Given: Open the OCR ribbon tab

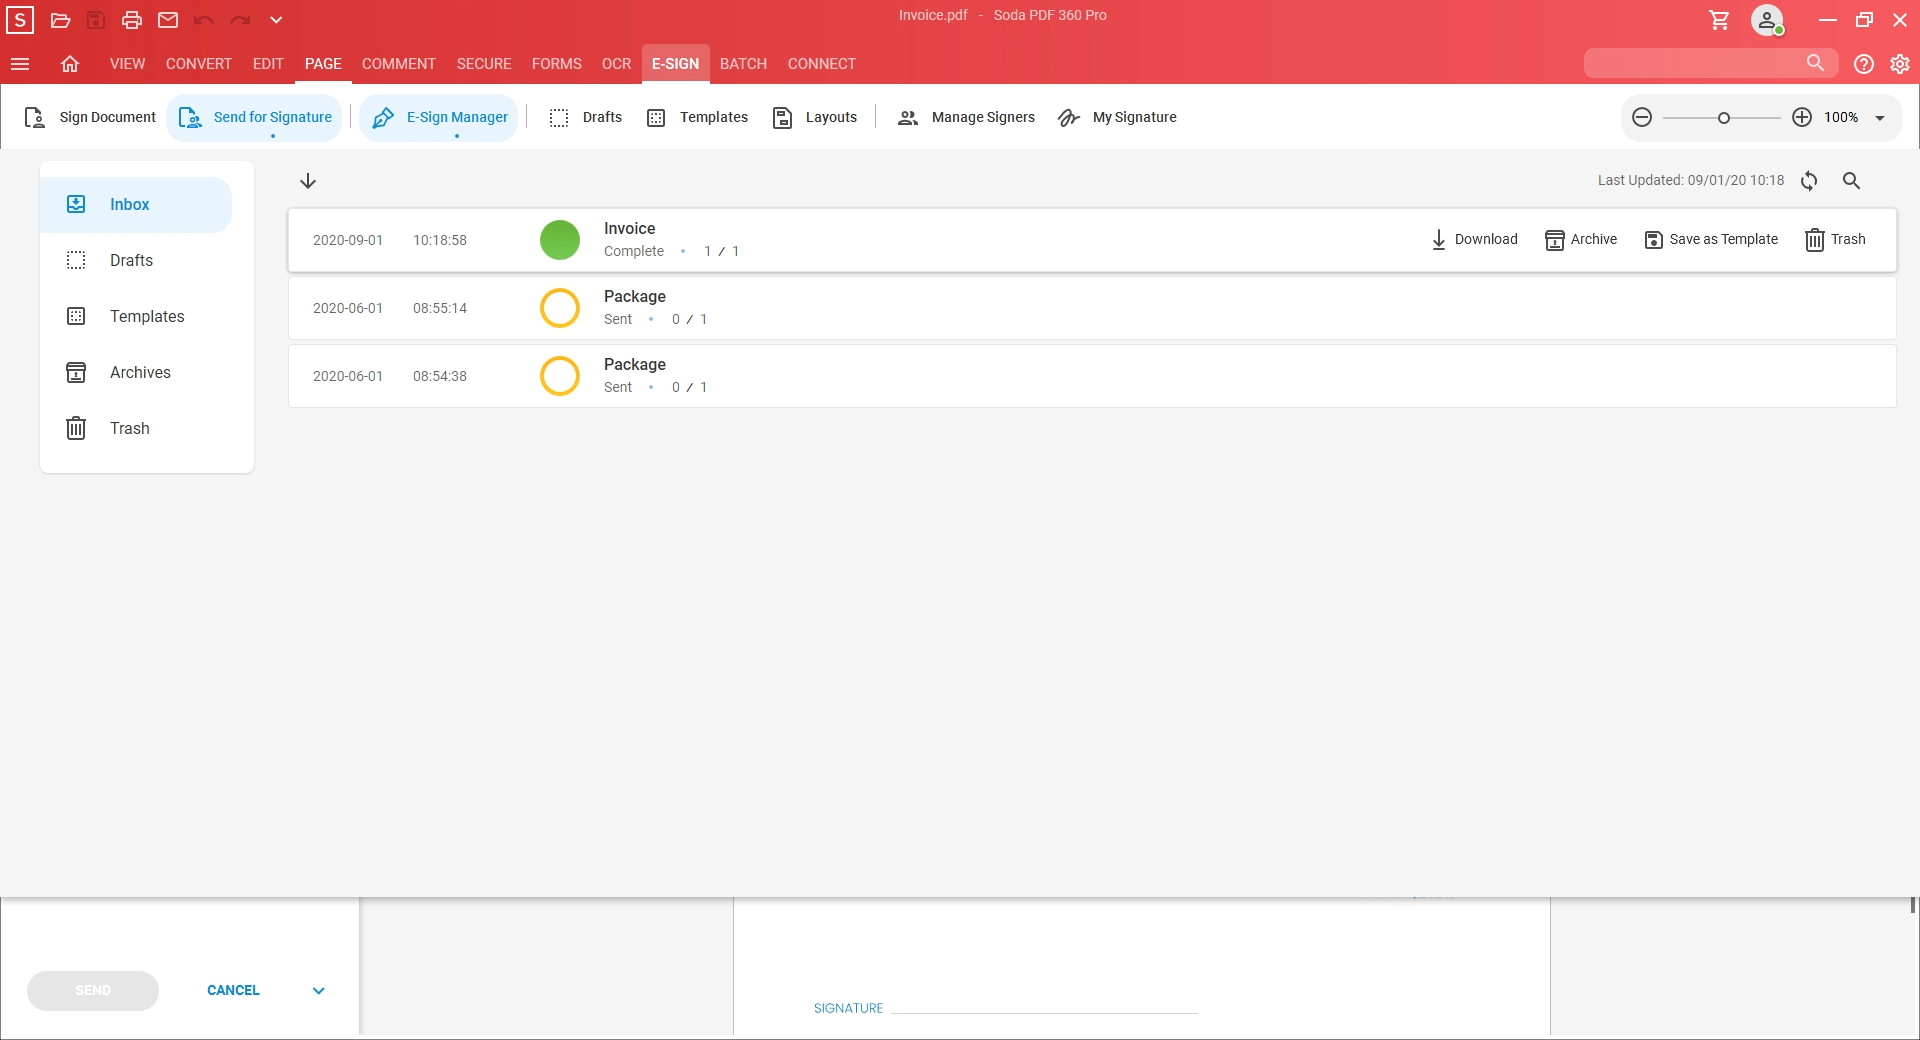Looking at the screenshot, I should [x=617, y=64].
